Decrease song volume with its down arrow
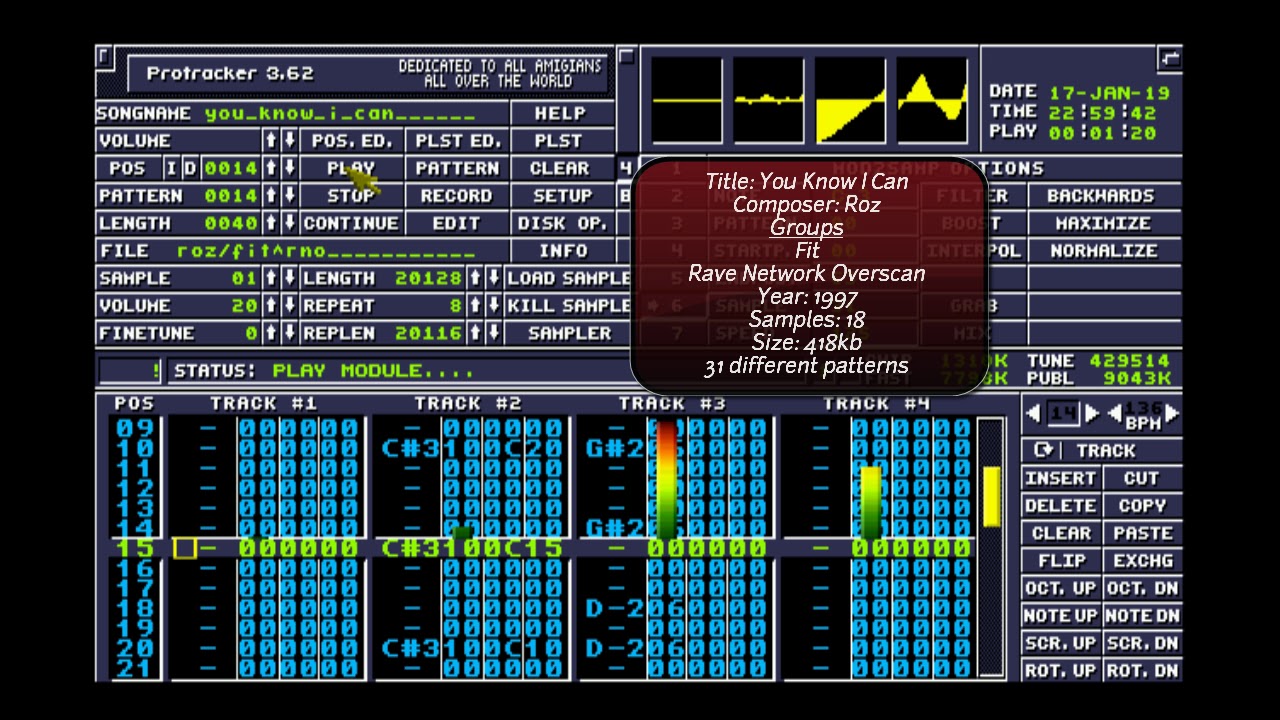 [289, 141]
